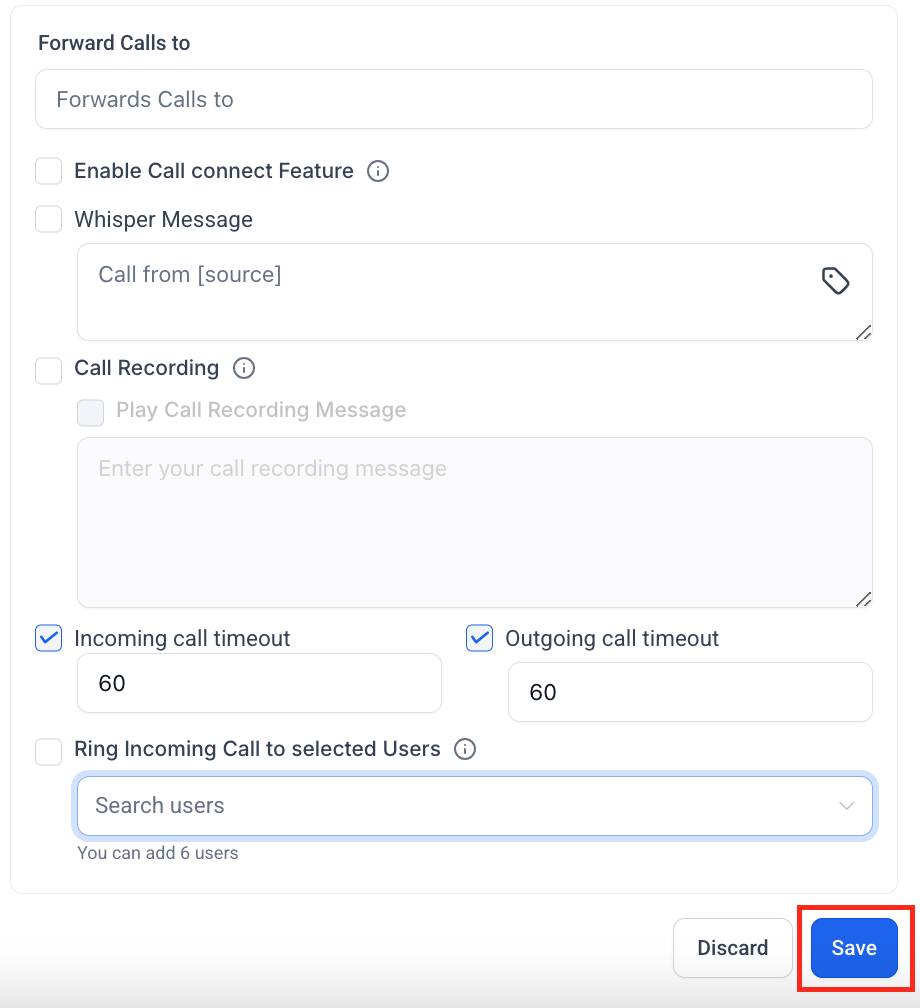Click info icon next to Call Recording
920x1008 pixels.
(x=243, y=368)
